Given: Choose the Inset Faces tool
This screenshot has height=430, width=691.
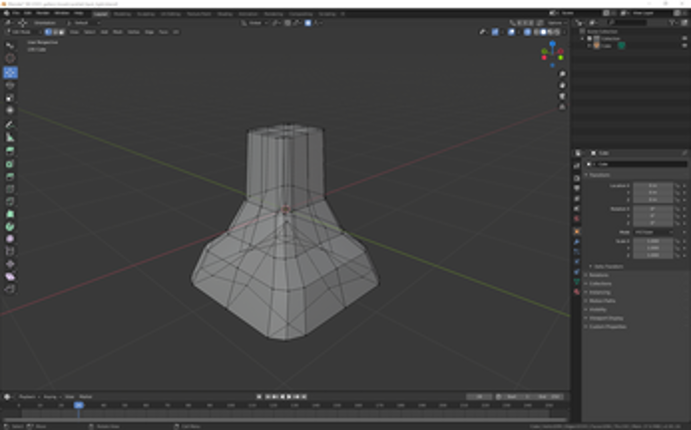Looking at the screenshot, I should click(10, 164).
